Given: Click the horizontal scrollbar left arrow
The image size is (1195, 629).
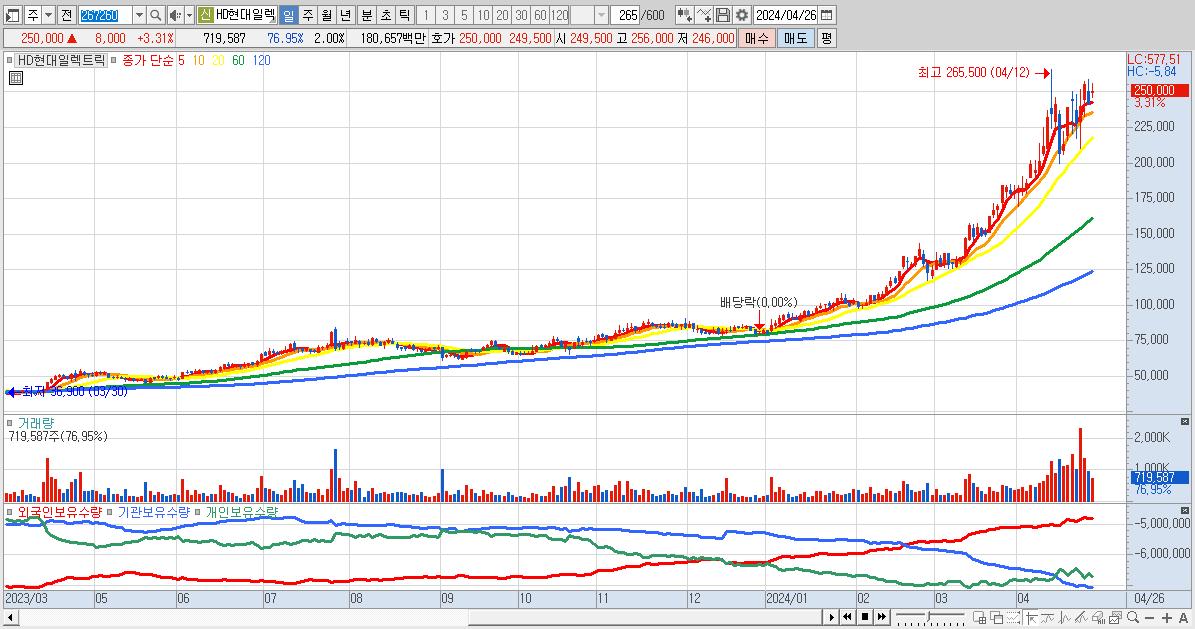Looking at the screenshot, I should coord(10,617).
